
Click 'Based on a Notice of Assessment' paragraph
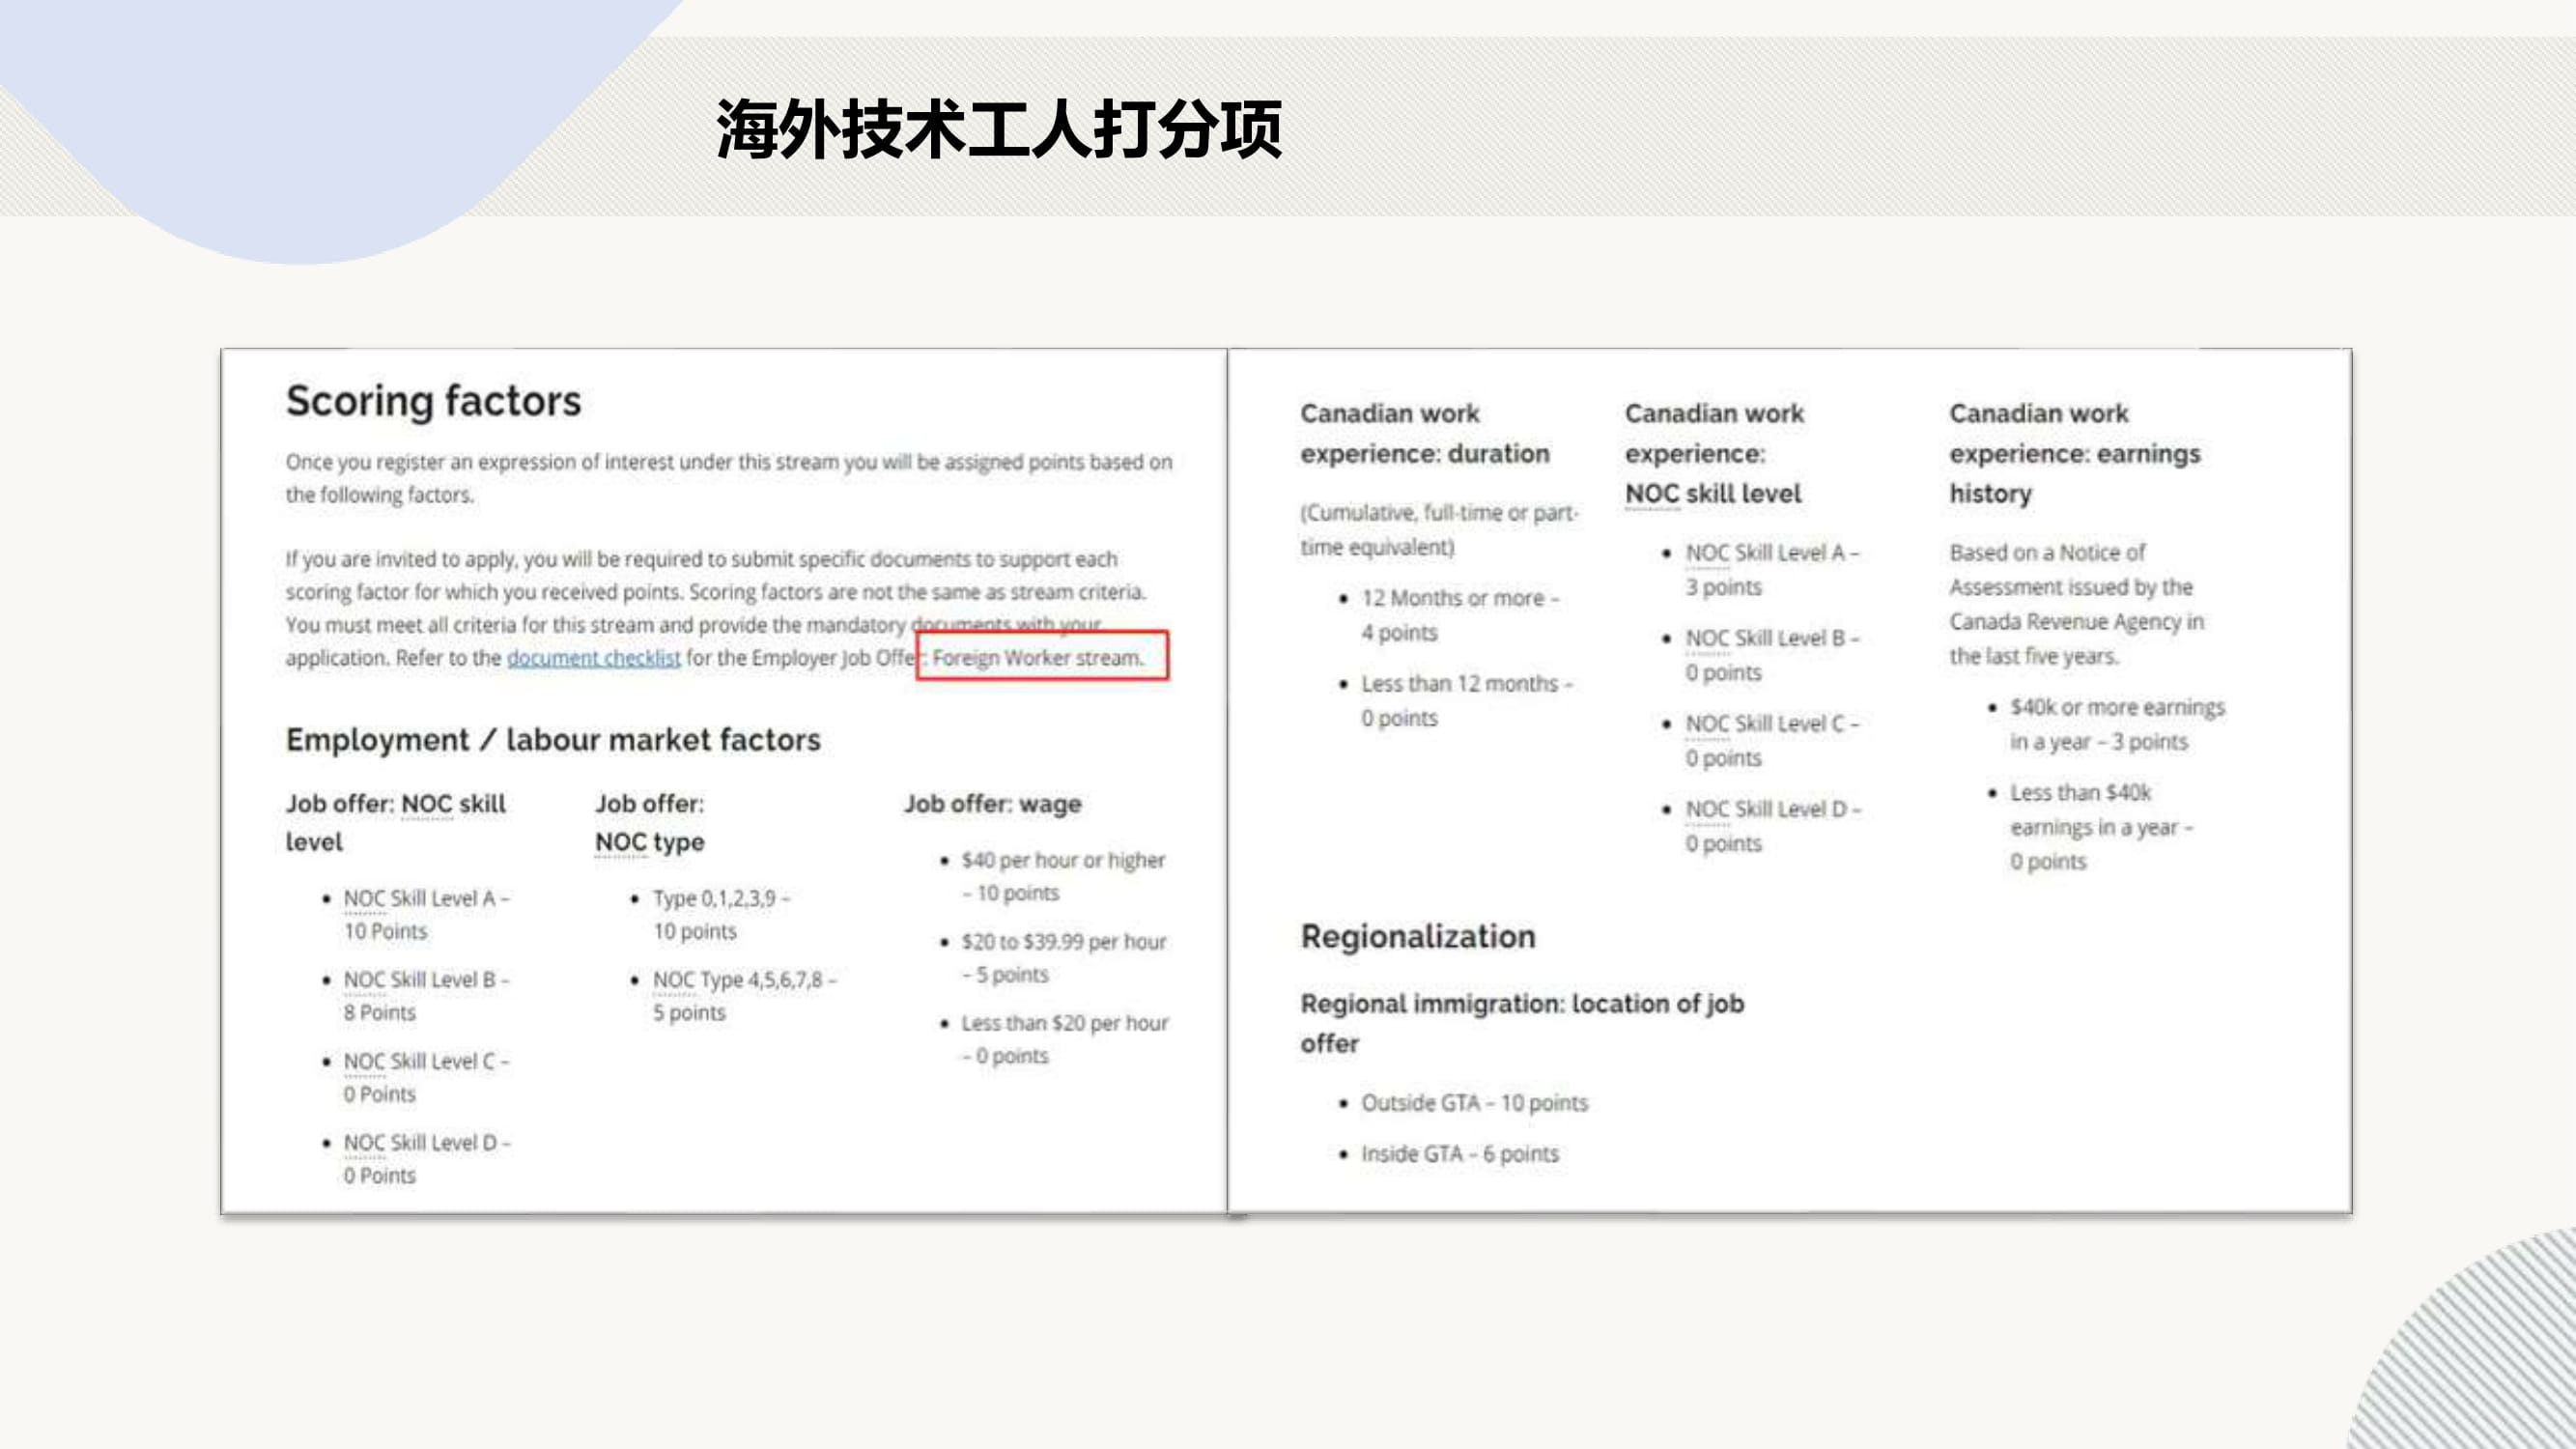point(2076,604)
